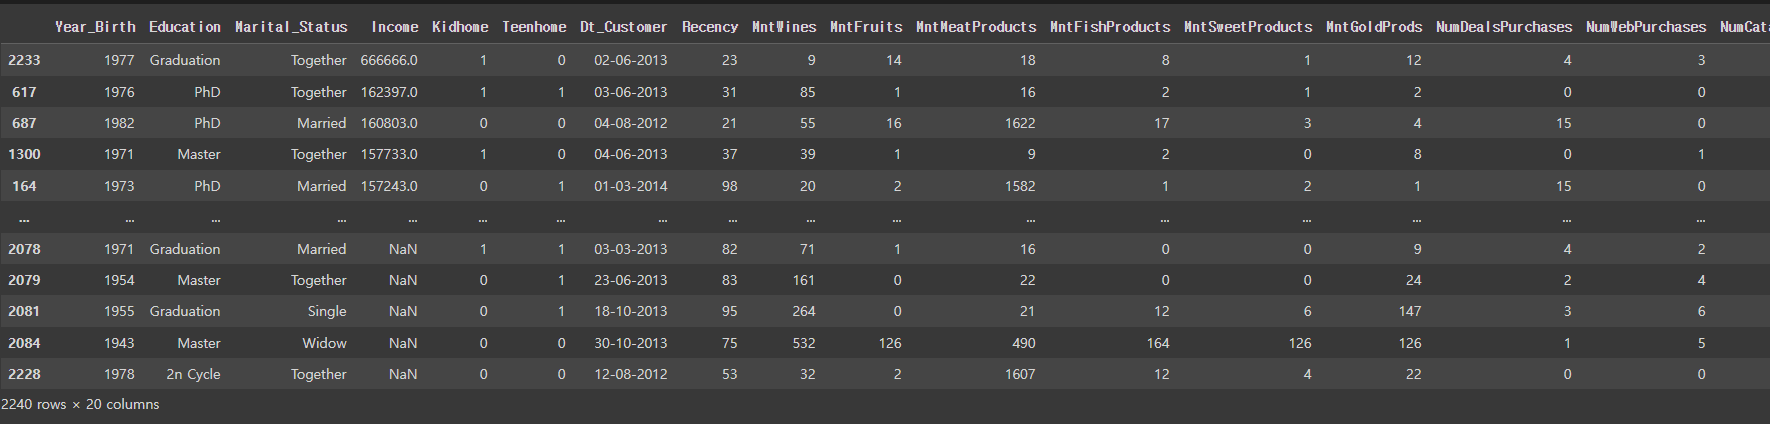Click meat products value 1607

pyautogui.click(x=1020, y=374)
